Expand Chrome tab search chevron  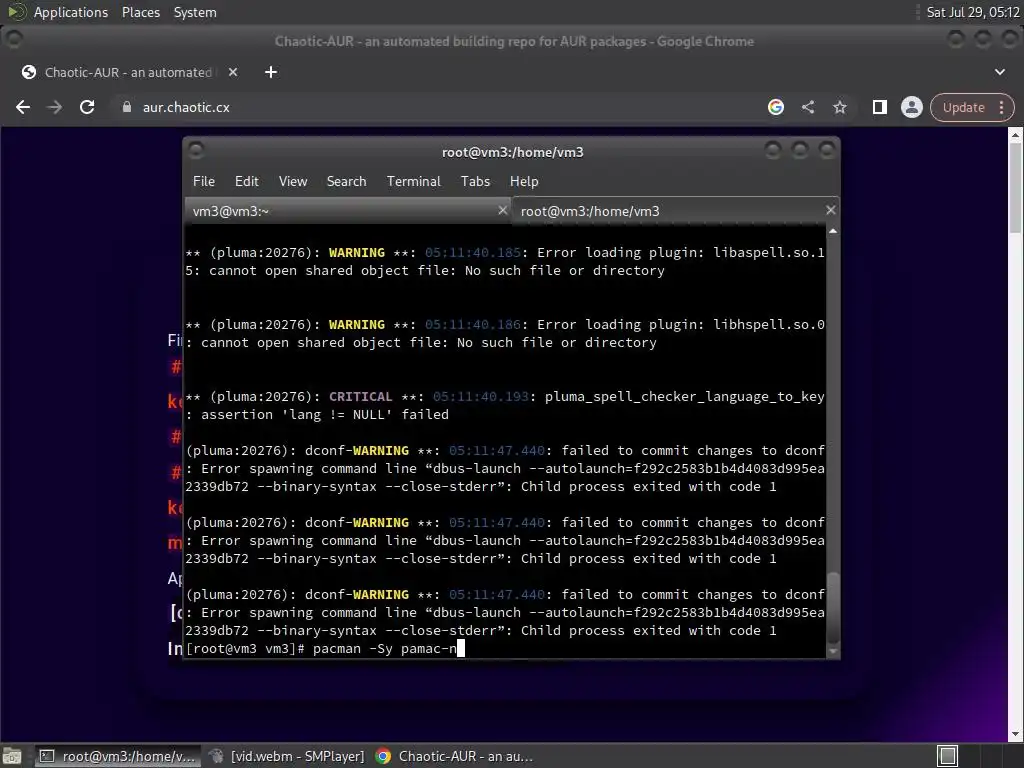(x=1000, y=72)
